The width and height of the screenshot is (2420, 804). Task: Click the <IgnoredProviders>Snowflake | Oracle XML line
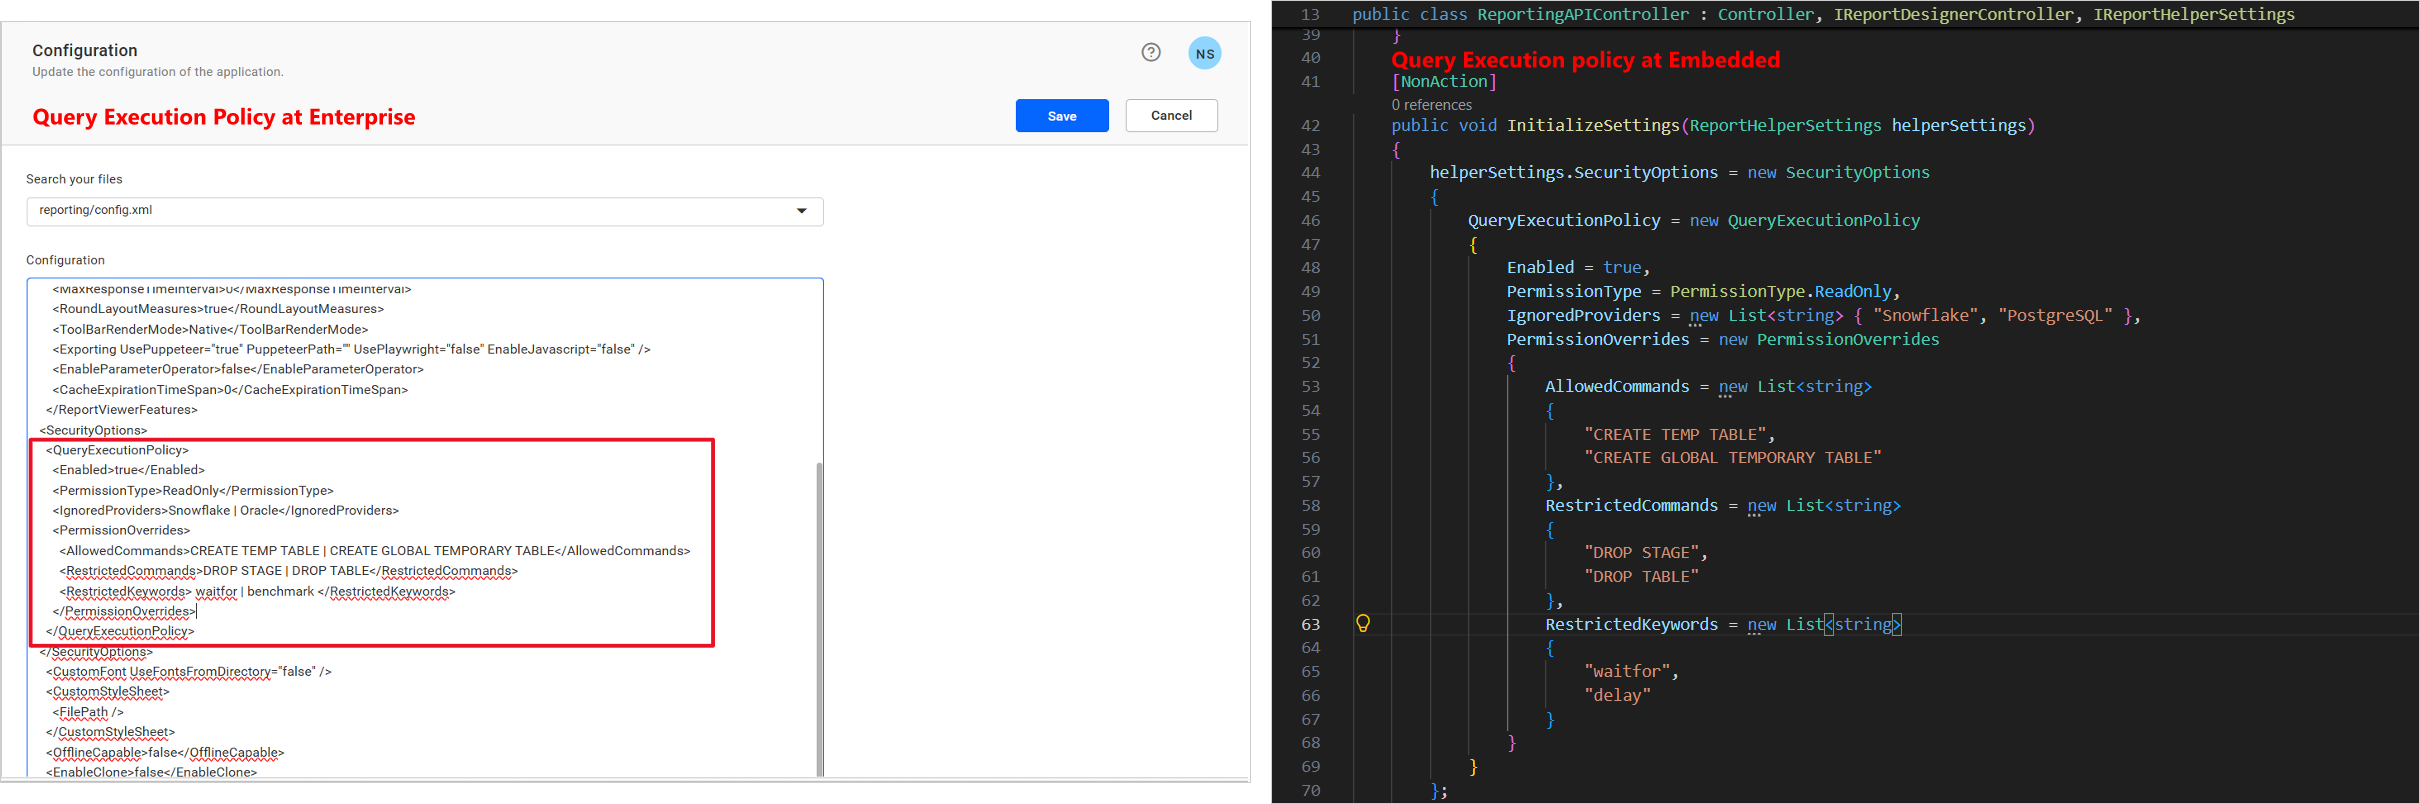point(226,510)
